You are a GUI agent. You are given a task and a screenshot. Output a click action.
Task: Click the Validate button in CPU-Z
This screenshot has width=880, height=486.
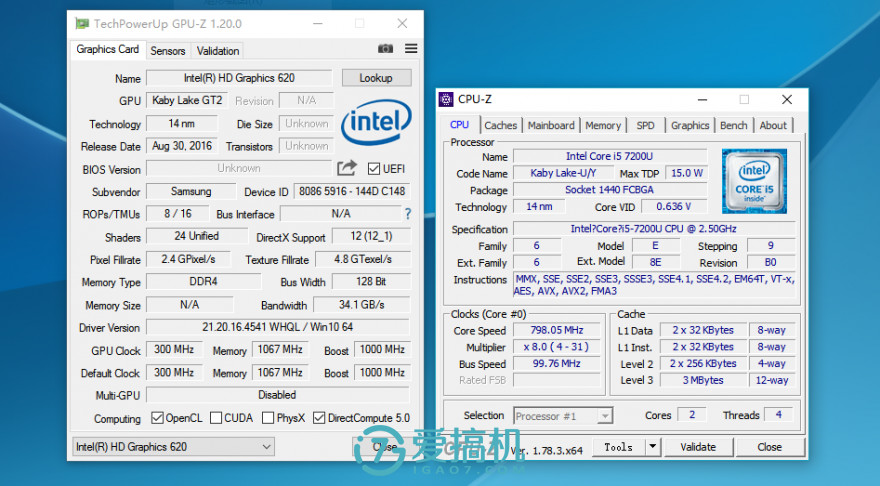pos(698,447)
